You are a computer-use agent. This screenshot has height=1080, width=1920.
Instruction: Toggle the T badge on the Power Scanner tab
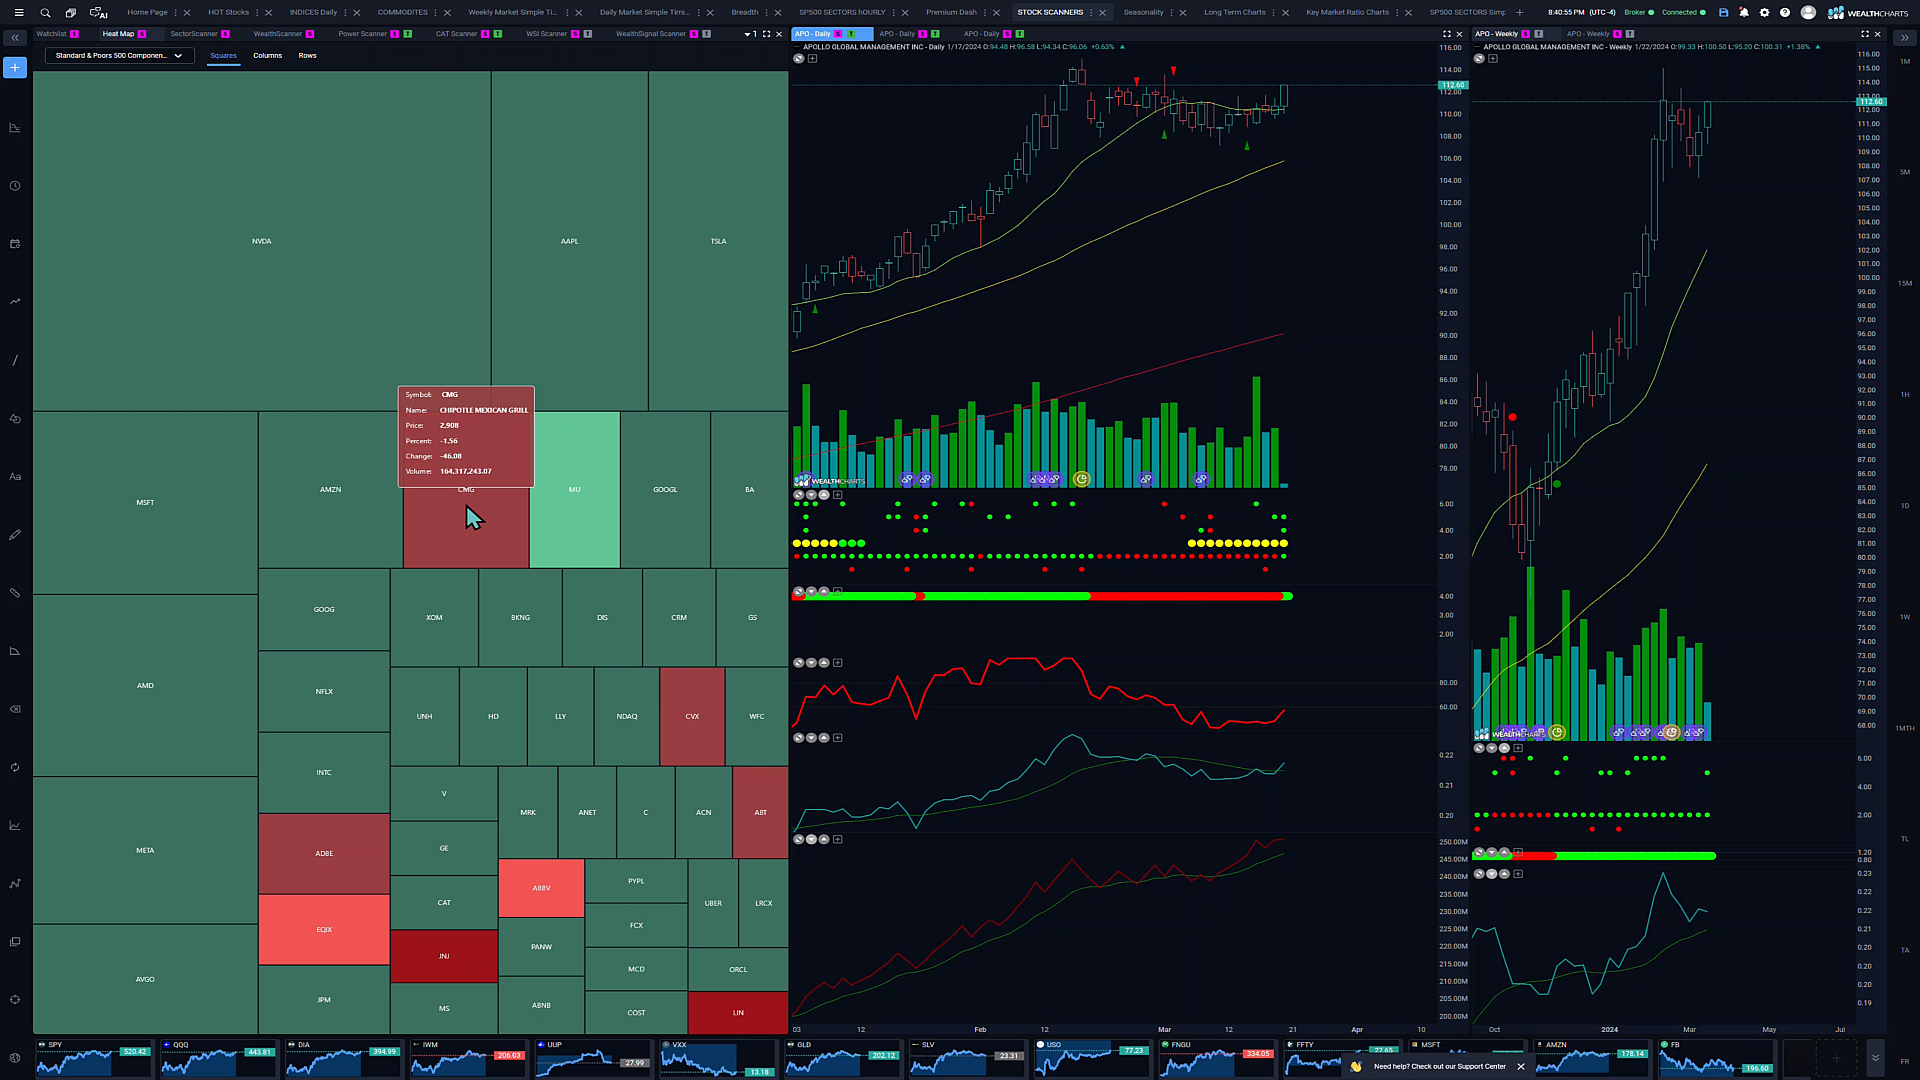point(408,34)
